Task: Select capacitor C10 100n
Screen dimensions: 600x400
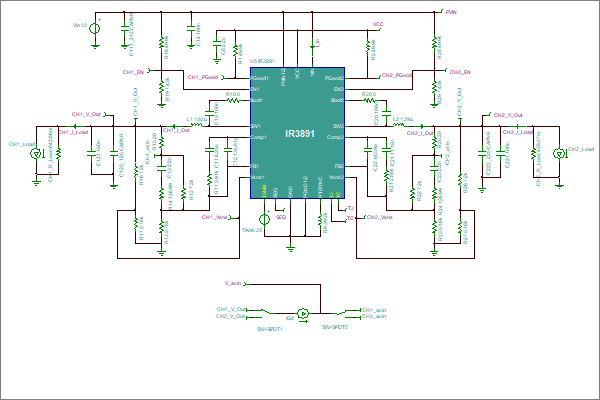Action: tap(209, 113)
